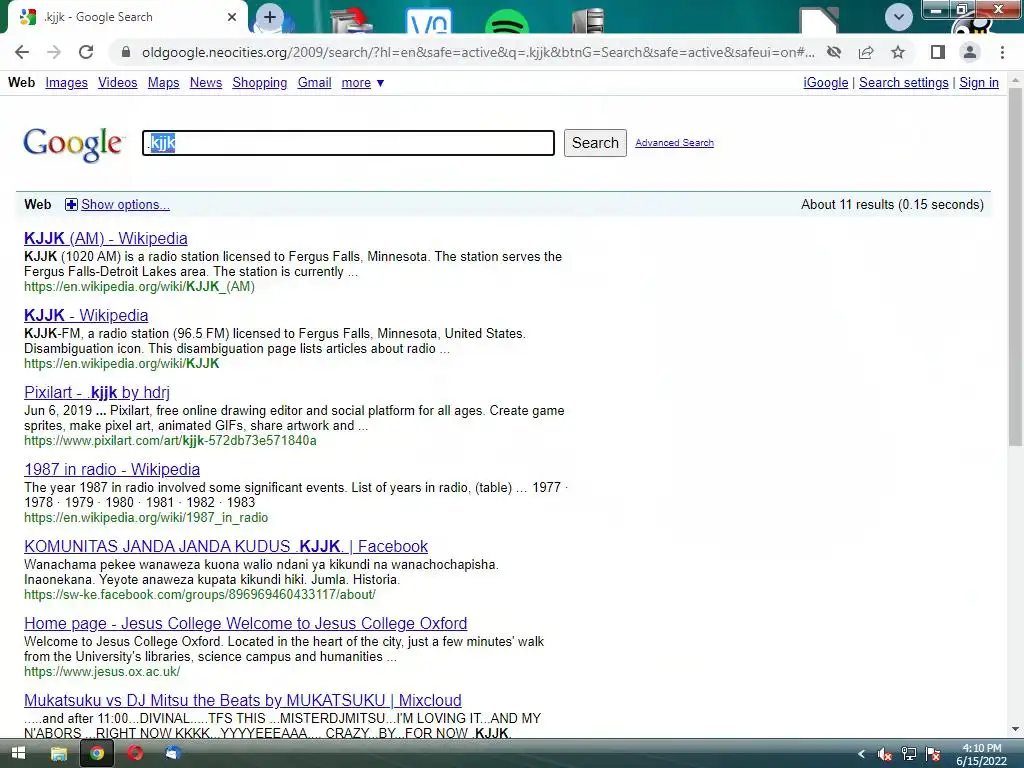Screen dimensions: 1024x768
Task: Click the Search button
Action: (595, 143)
